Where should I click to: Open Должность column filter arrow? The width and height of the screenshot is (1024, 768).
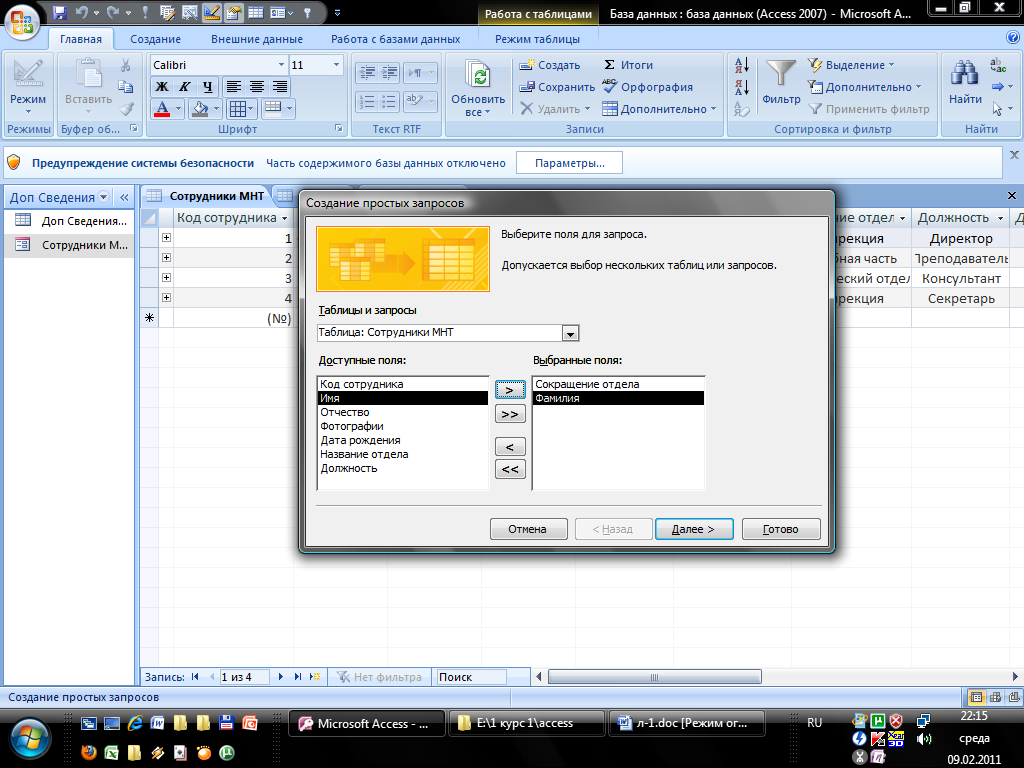[1000, 218]
